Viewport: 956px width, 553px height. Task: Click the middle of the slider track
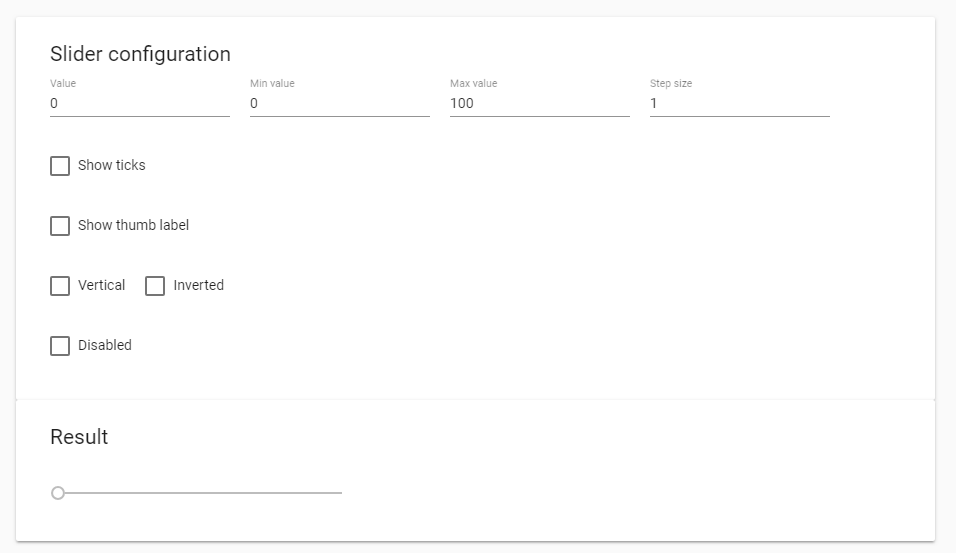click(x=200, y=493)
